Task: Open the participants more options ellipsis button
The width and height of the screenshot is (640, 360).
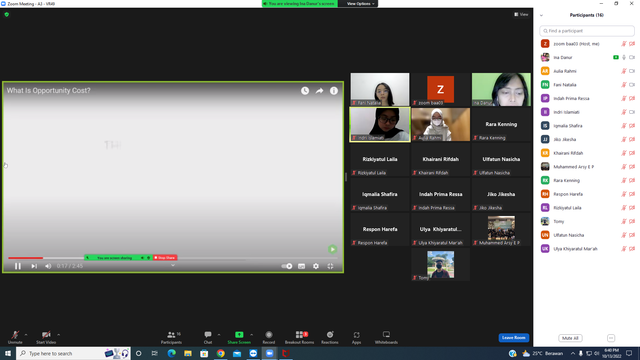Action: (x=611, y=338)
